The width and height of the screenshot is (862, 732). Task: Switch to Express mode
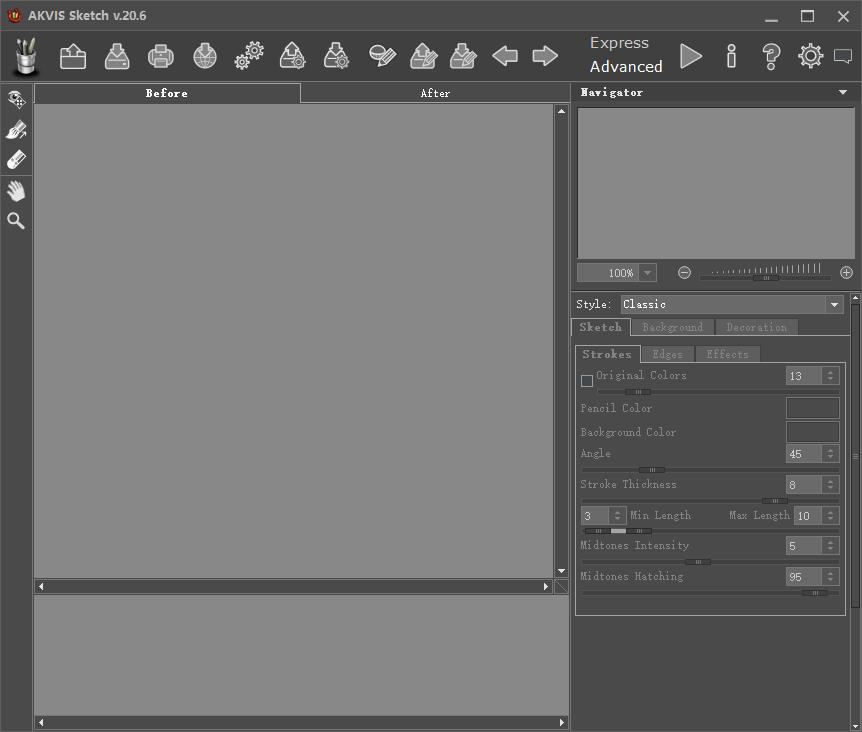pos(619,43)
